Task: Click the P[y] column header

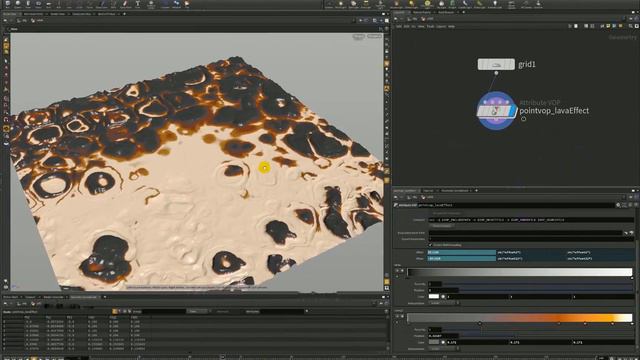Action: 48,317
